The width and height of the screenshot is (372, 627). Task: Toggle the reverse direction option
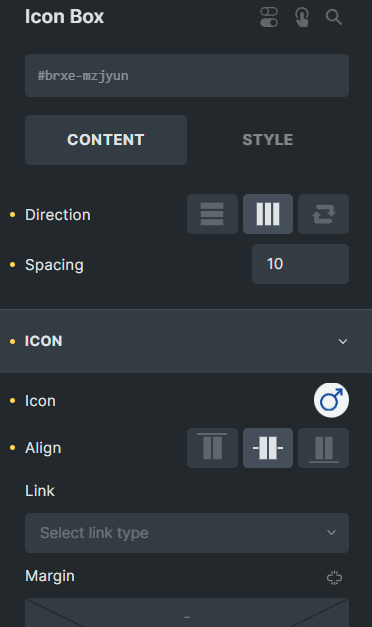tap(324, 214)
